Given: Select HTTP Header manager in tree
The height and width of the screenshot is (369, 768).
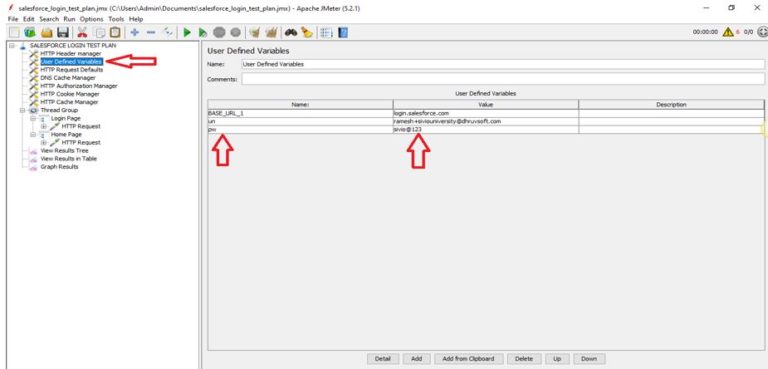Looking at the screenshot, I should pos(71,53).
